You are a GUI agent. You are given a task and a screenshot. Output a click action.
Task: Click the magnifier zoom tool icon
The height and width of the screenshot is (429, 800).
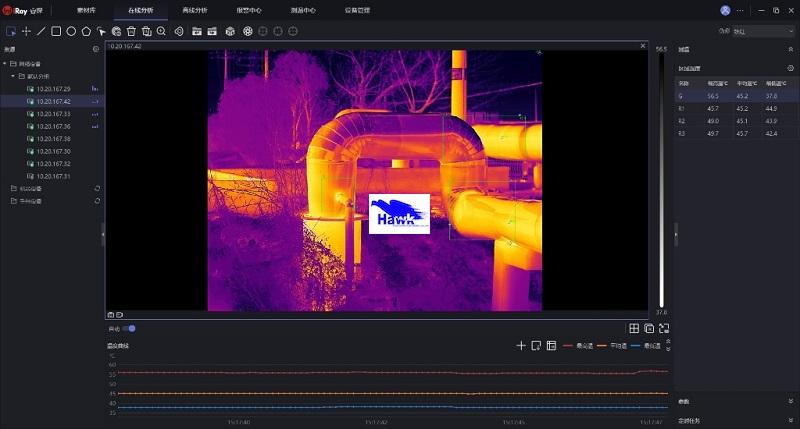click(161, 31)
